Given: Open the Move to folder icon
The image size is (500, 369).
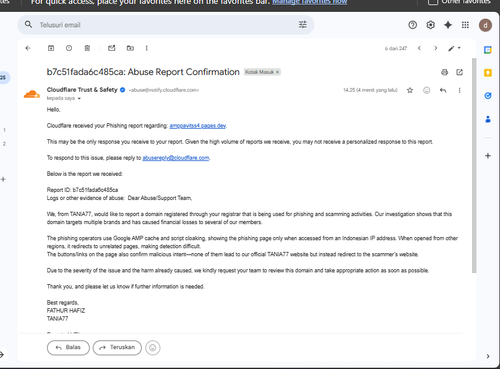Looking at the screenshot, I should 130,48.
